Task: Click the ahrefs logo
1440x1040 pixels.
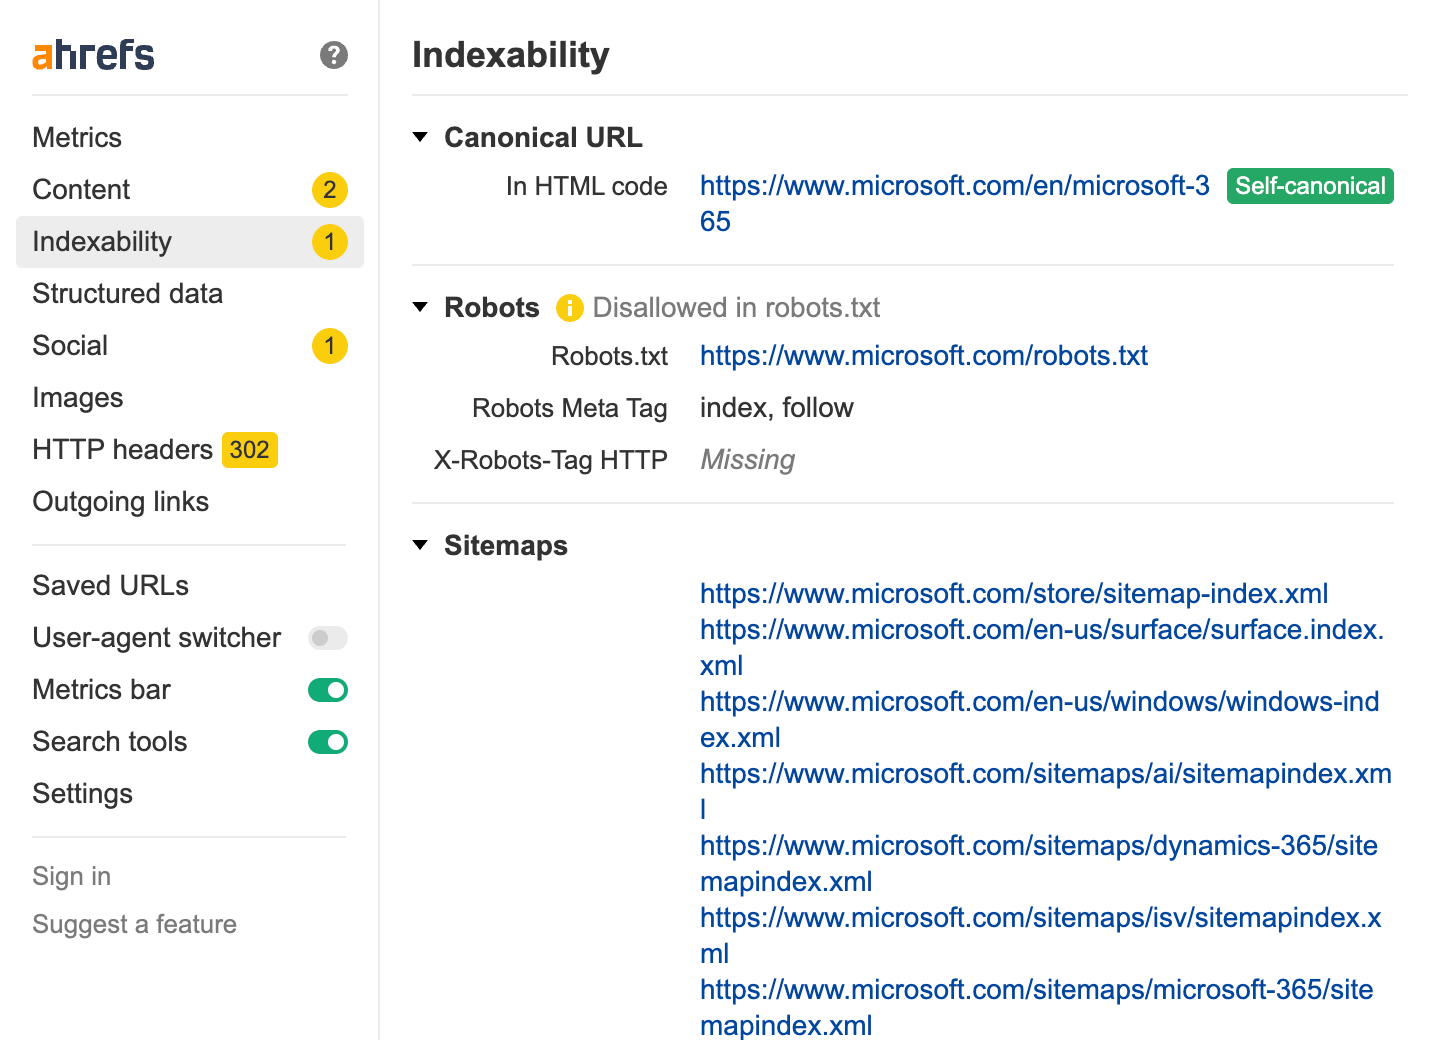Action: tap(93, 55)
